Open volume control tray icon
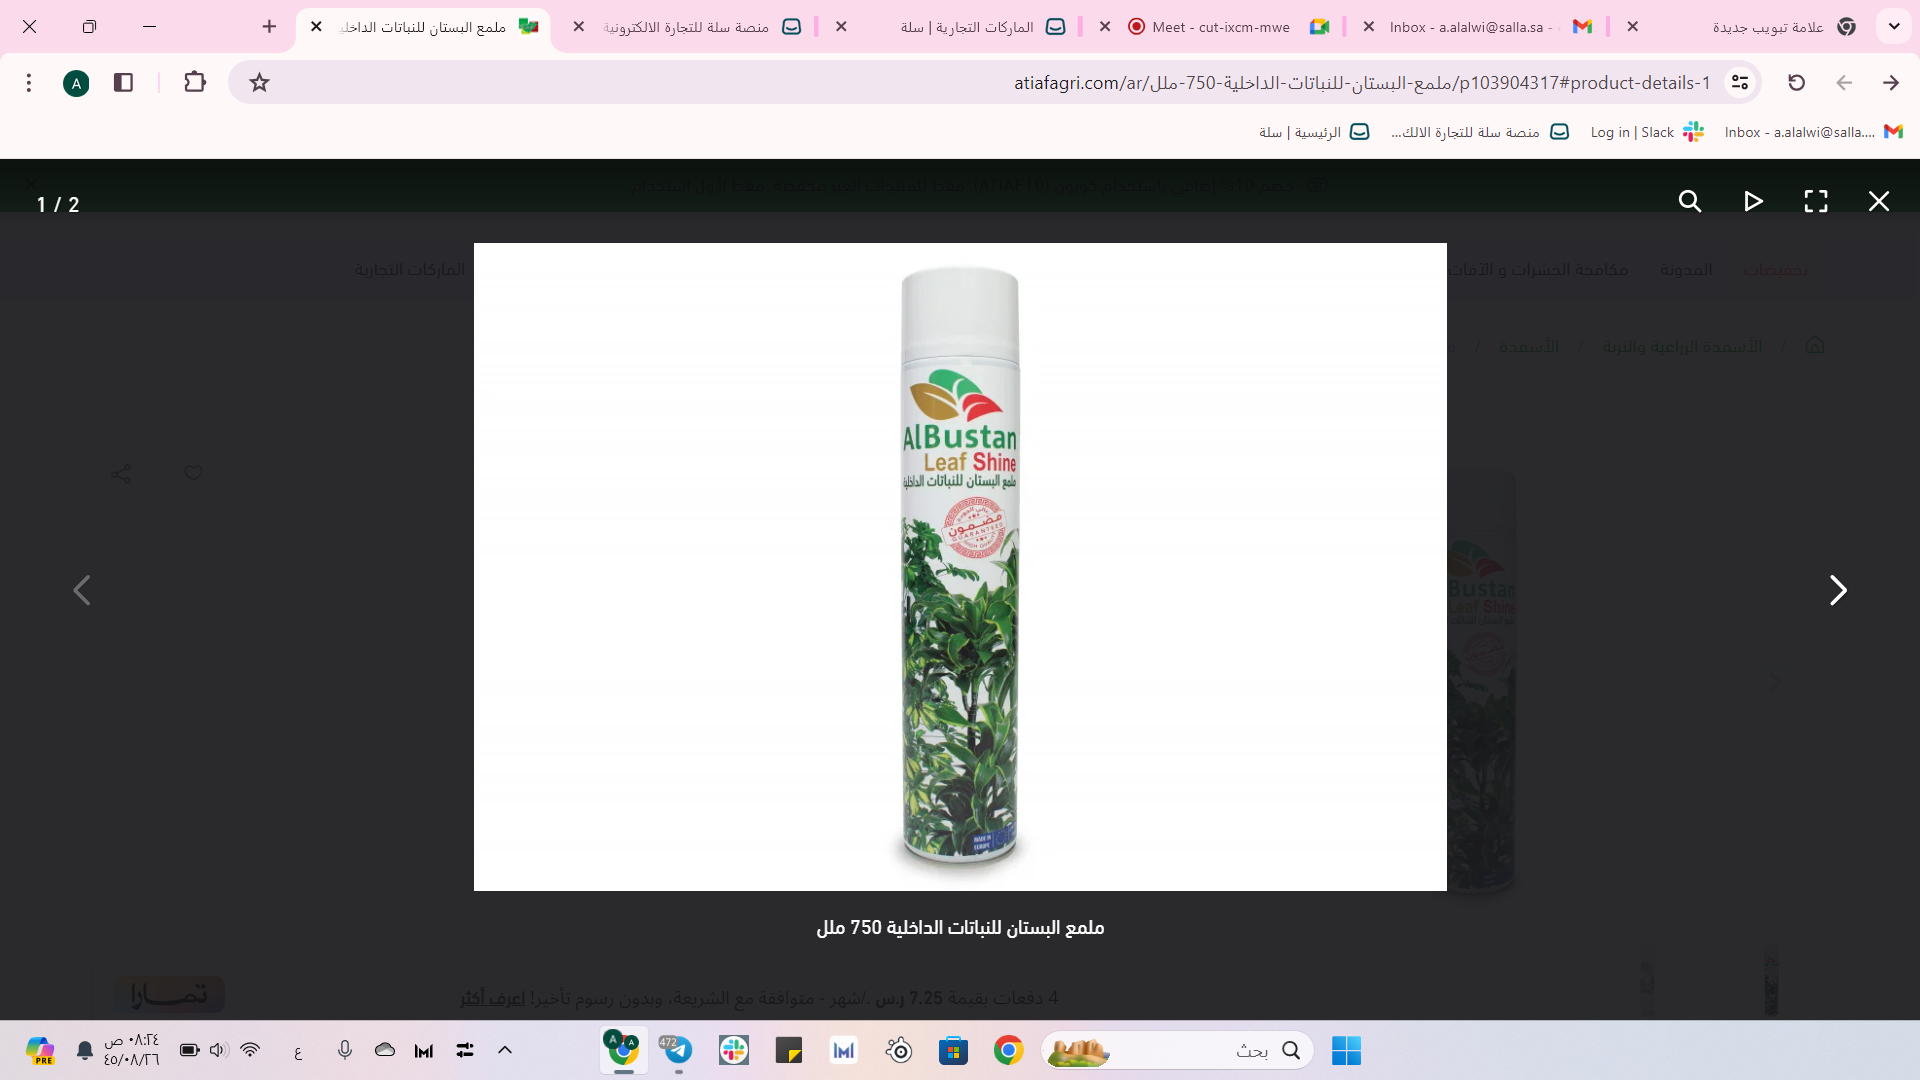The height and width of the screenshot is (1080, 1920). [x=219, y=1050]
